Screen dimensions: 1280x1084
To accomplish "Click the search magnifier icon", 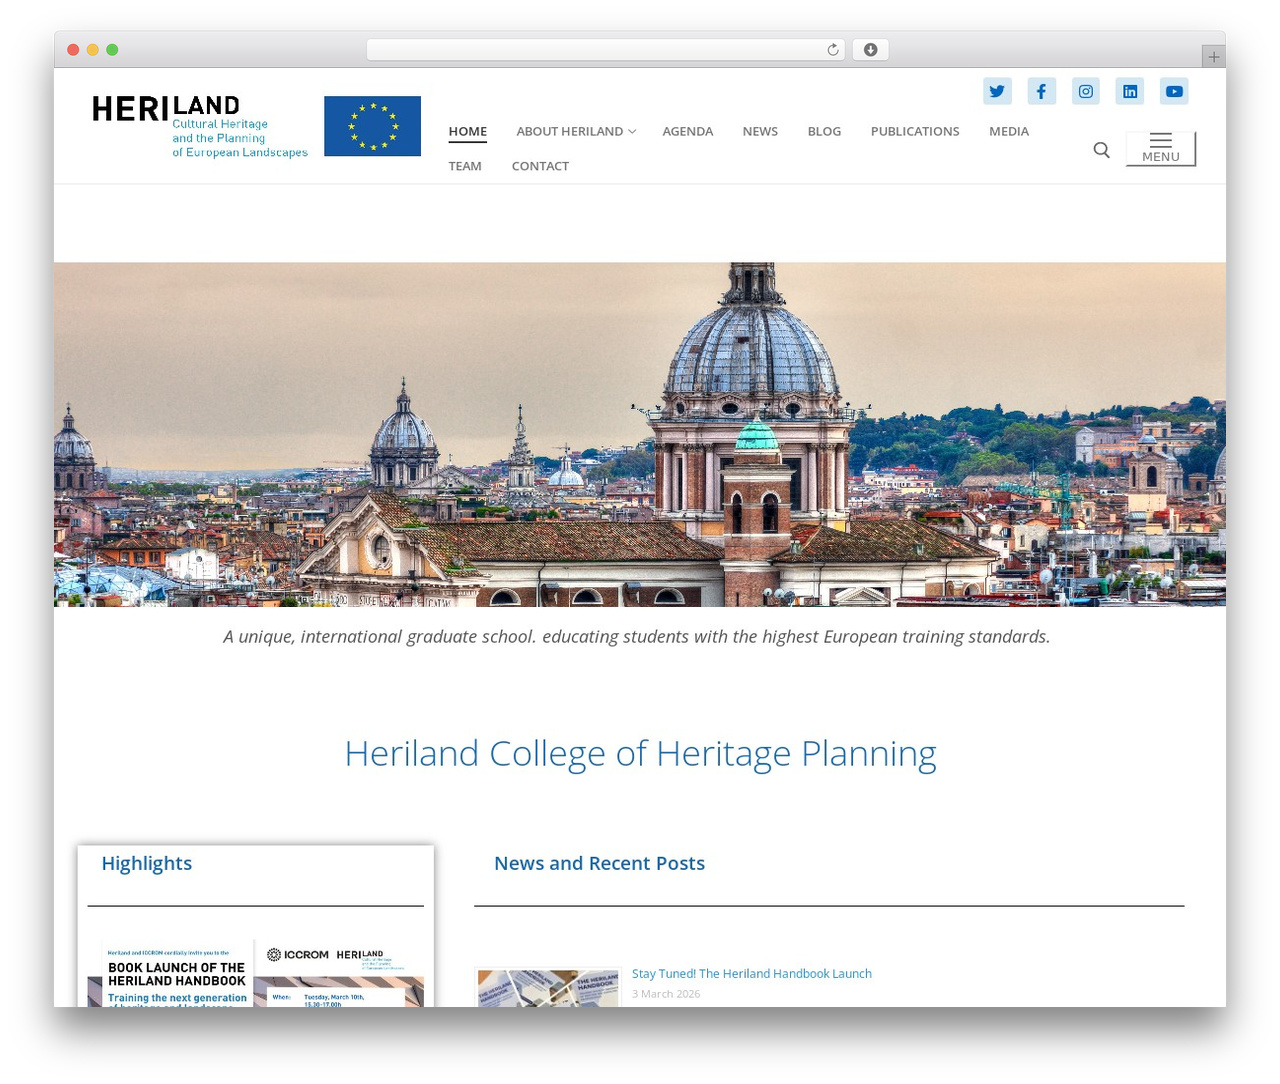I will point(1101,150).
